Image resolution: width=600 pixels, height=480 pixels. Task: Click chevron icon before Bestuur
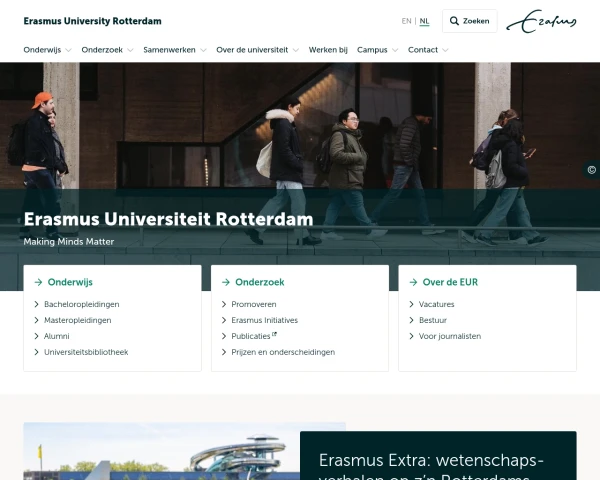click(412, 320)
